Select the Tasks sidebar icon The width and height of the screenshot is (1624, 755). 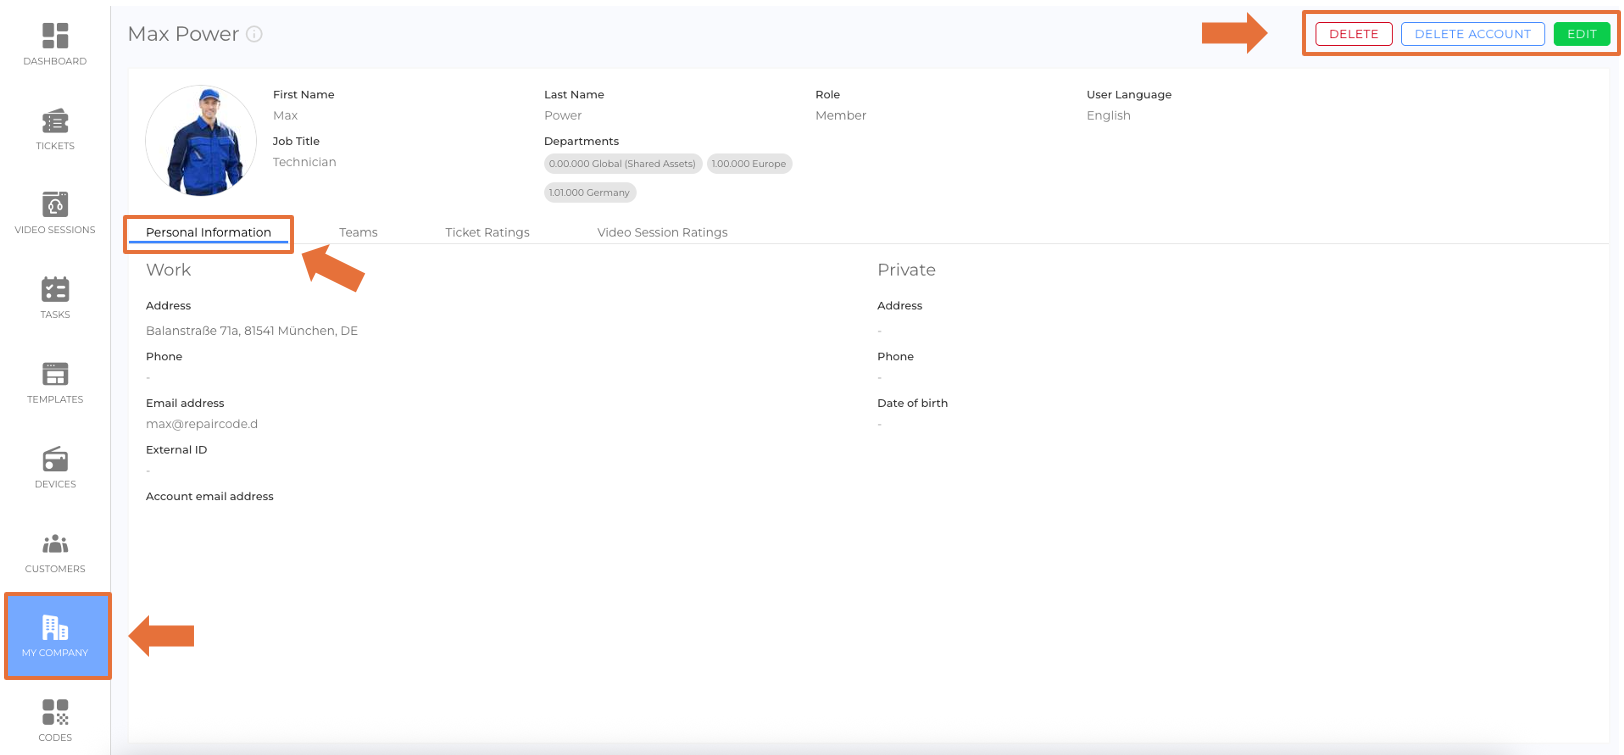(x=55, y=298)
